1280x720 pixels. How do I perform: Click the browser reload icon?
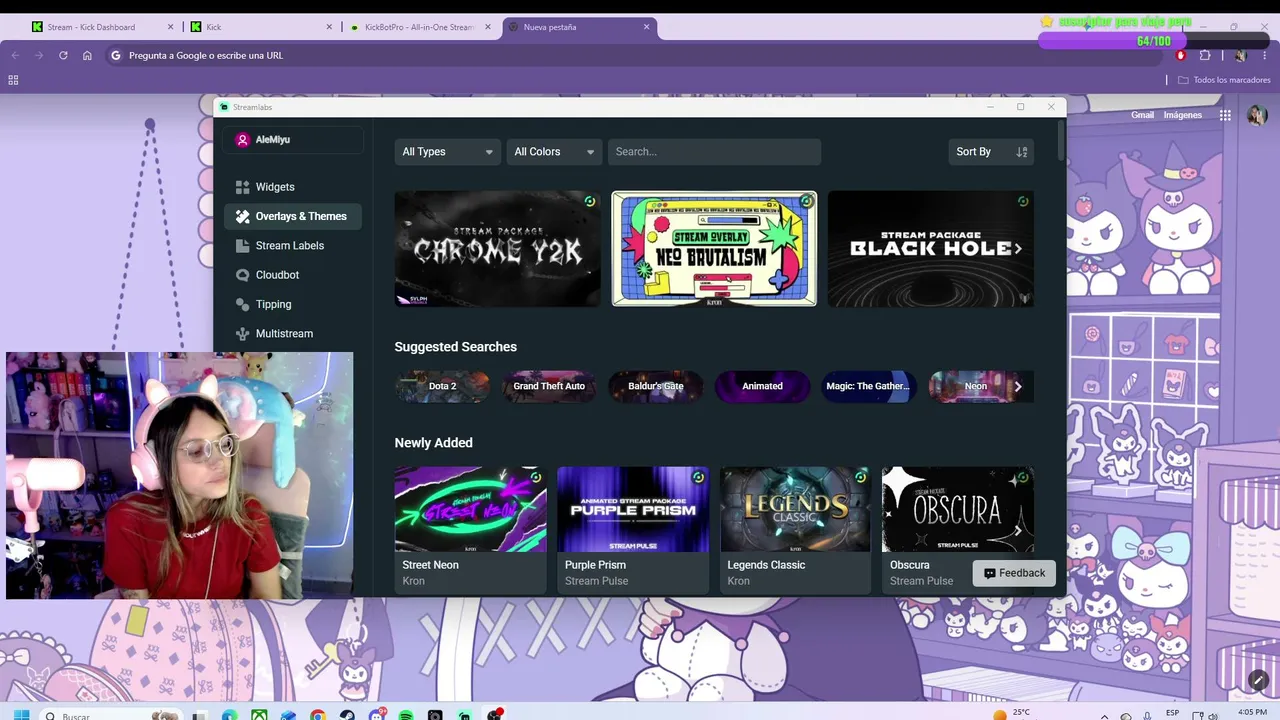(x=63, y=55)
